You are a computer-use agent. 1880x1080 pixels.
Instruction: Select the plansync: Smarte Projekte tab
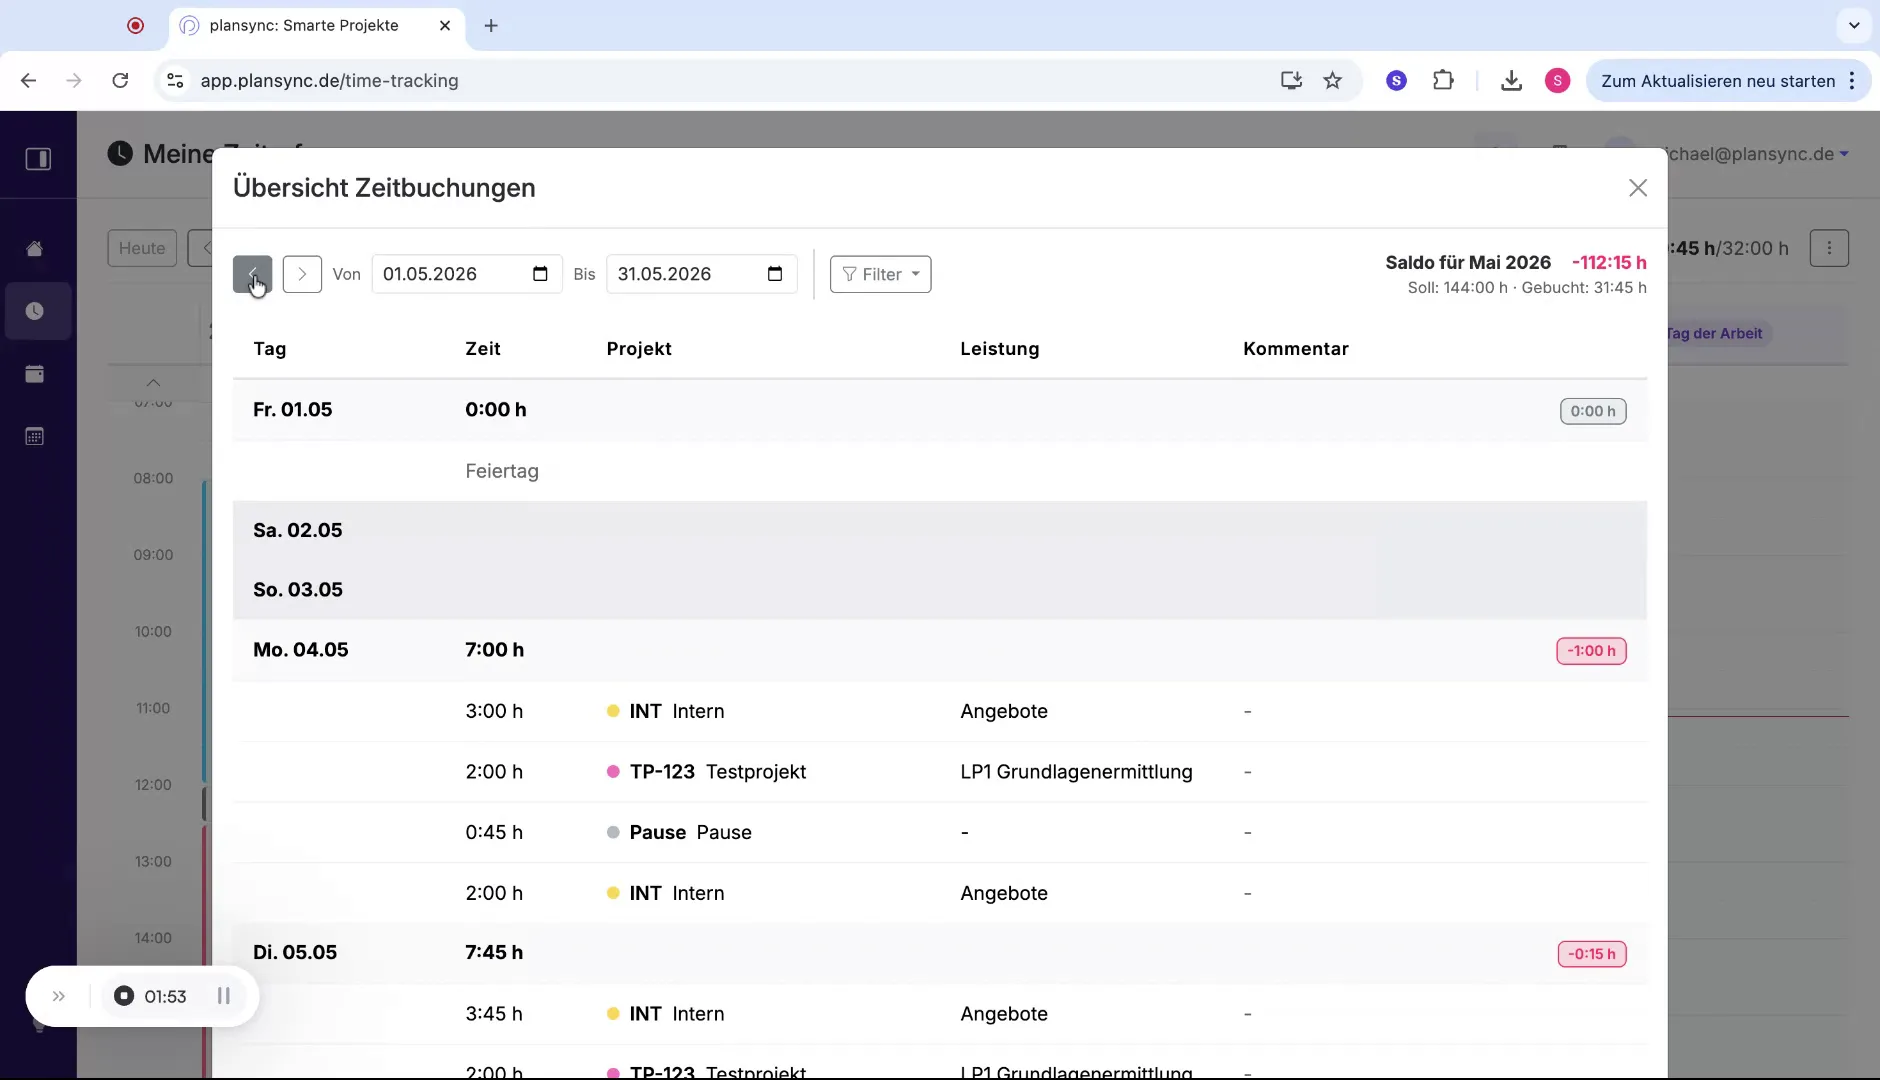[316, 26]
